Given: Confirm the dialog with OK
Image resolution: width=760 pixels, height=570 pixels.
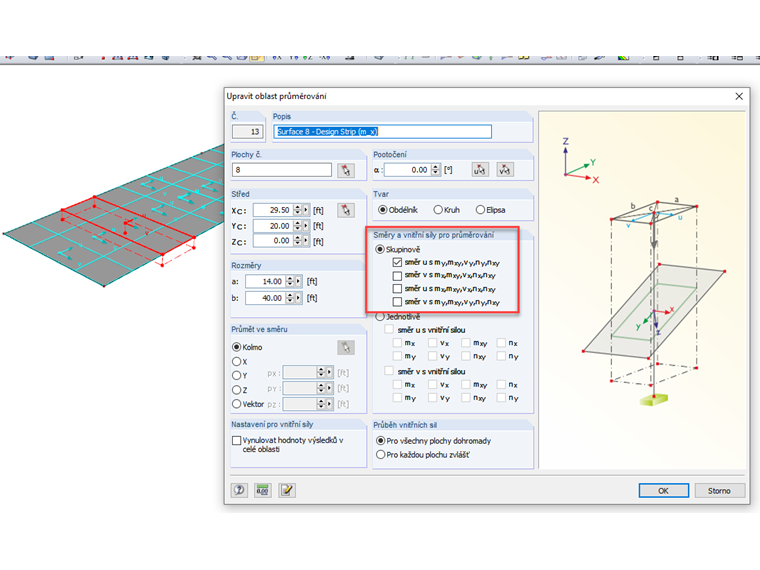Looking at the screenshot, I should click(x=663, y=491).
